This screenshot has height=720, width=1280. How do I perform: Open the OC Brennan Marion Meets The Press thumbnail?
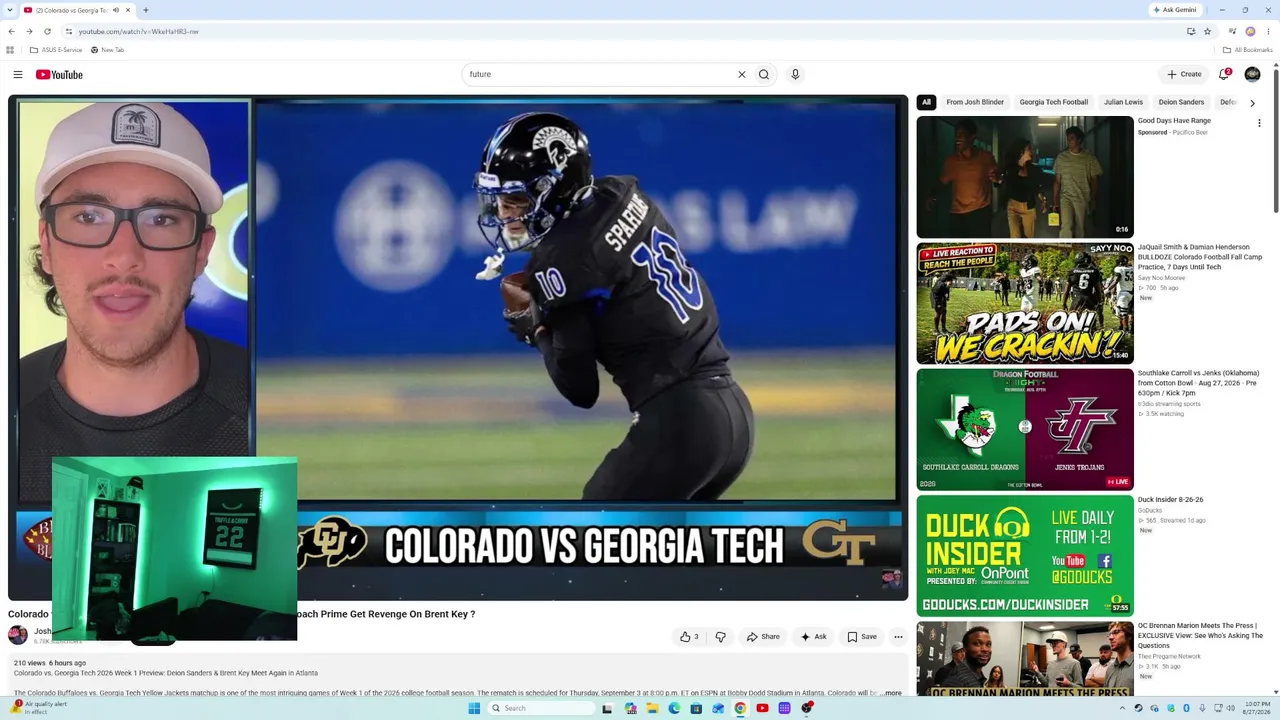[1025, 658]
